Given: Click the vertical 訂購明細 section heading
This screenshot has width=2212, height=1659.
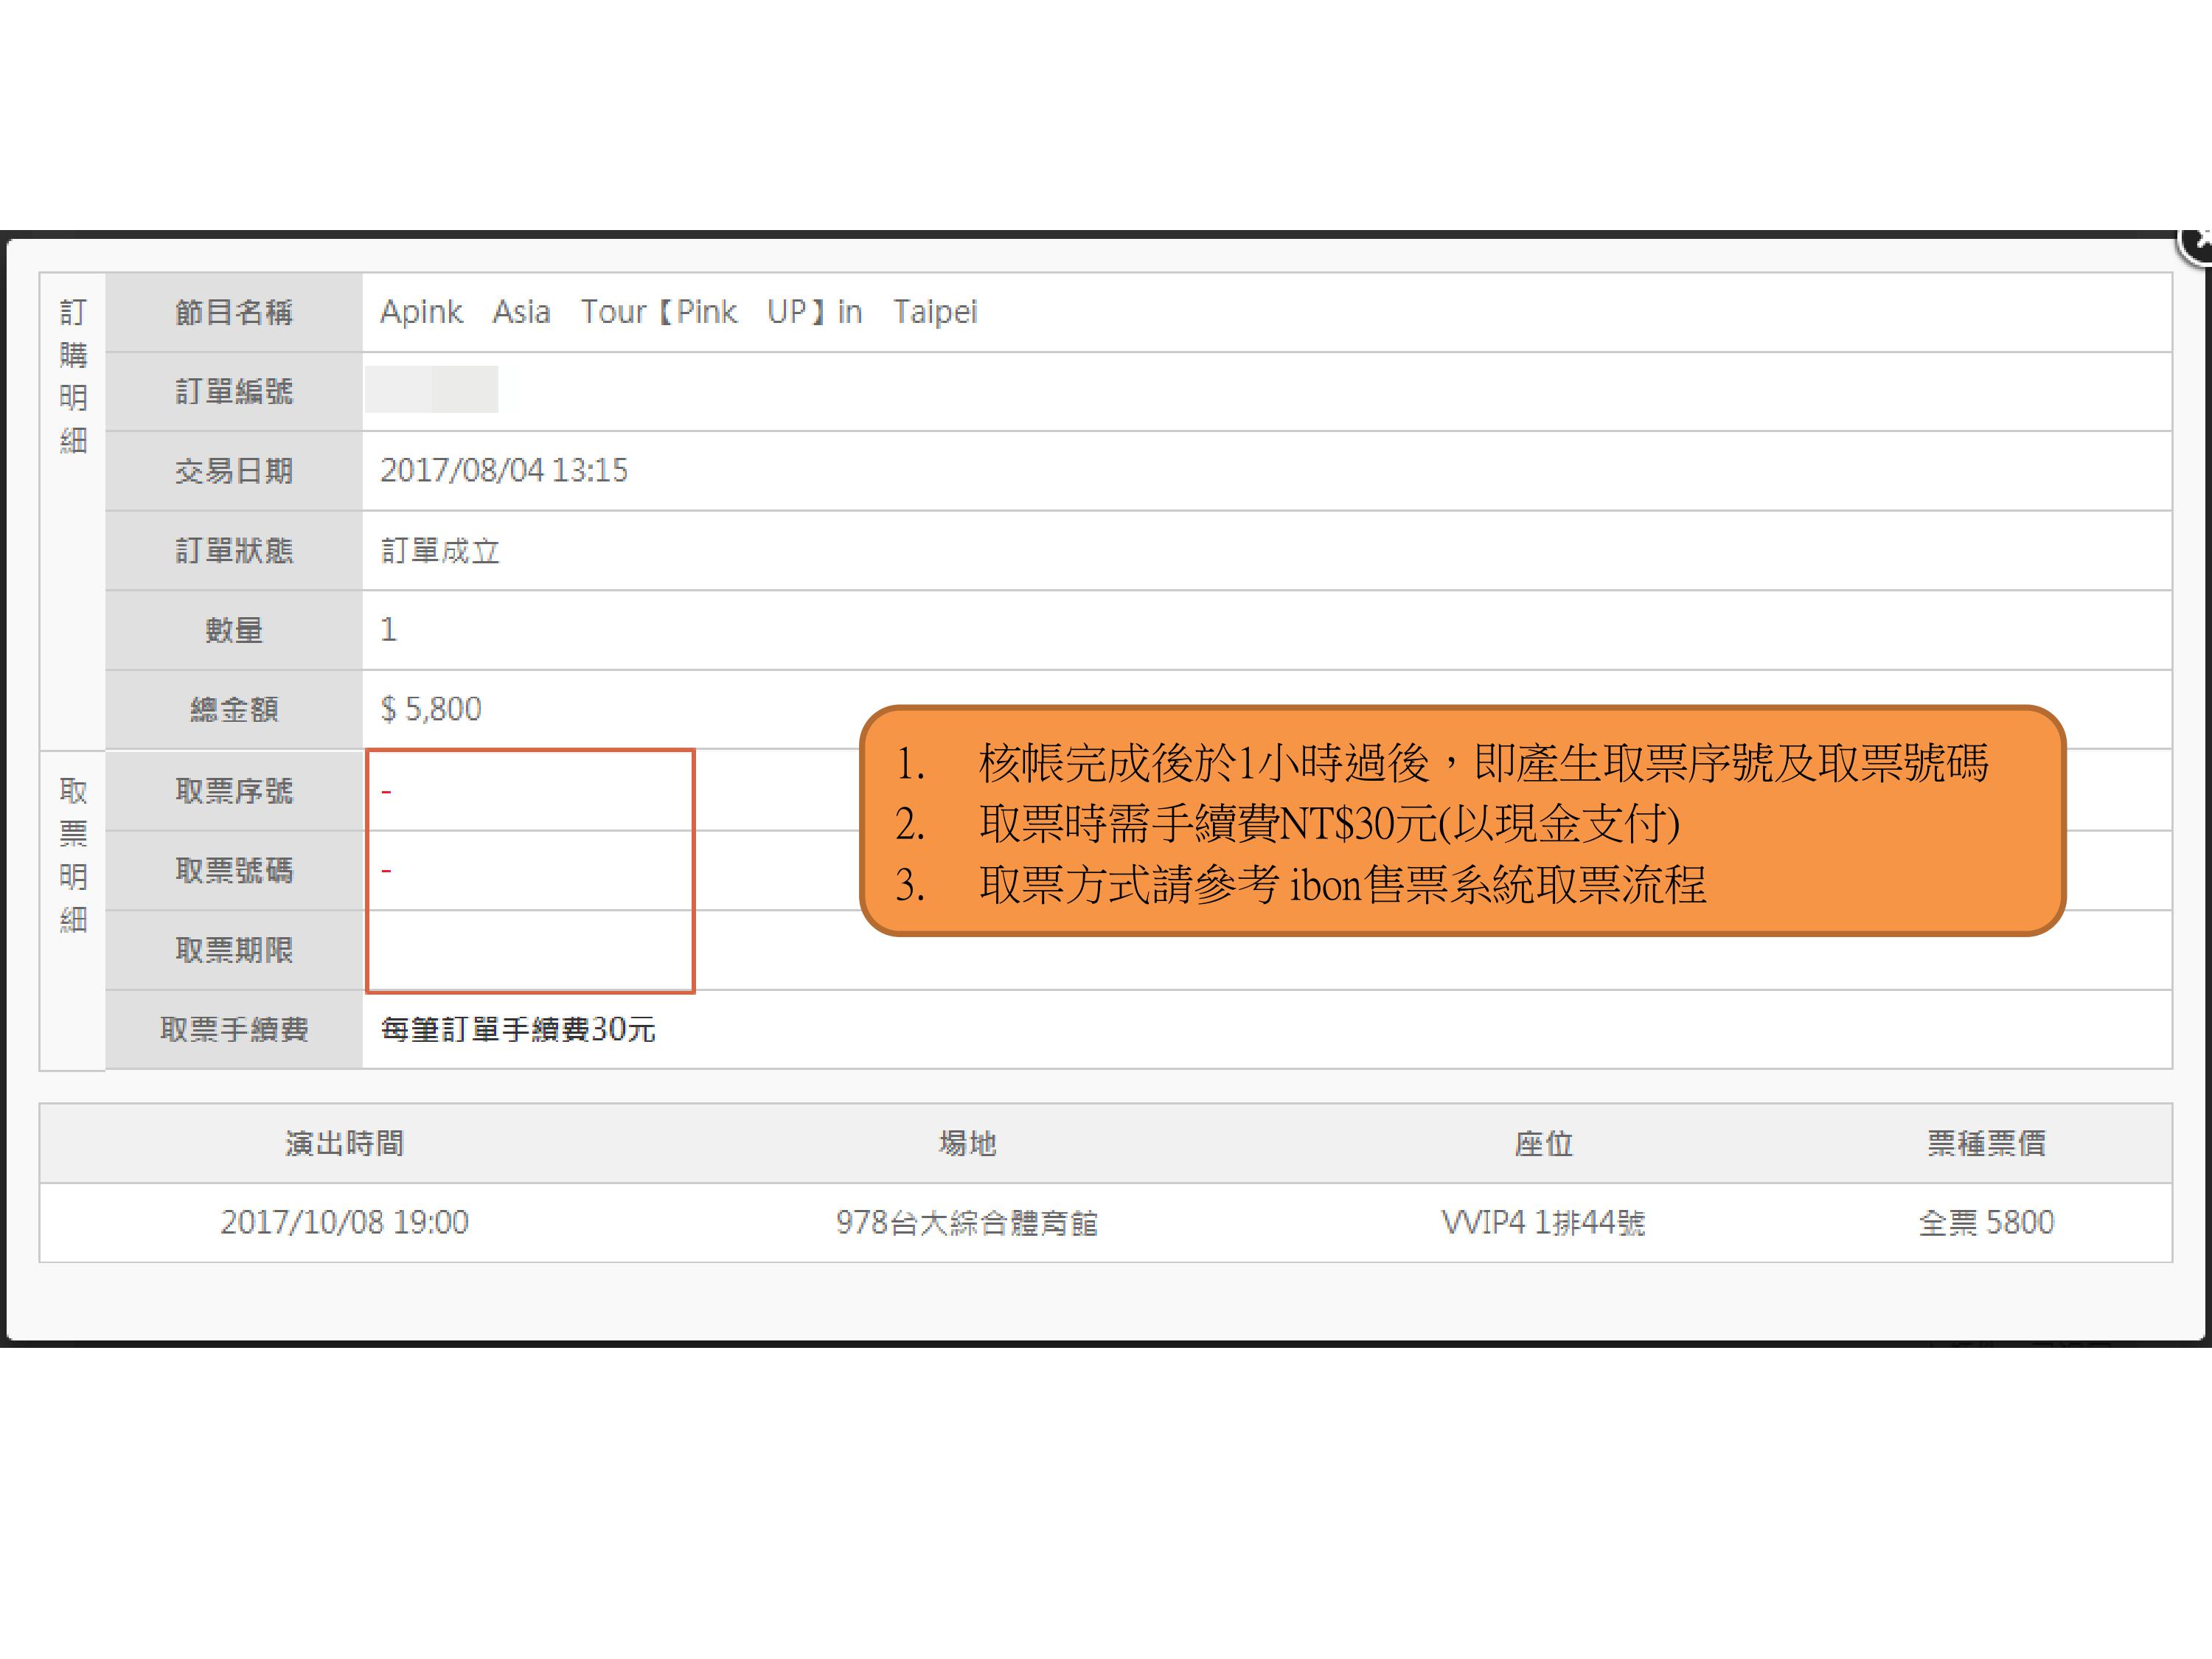Looking at the screenshot, I should tap(73, 376).
